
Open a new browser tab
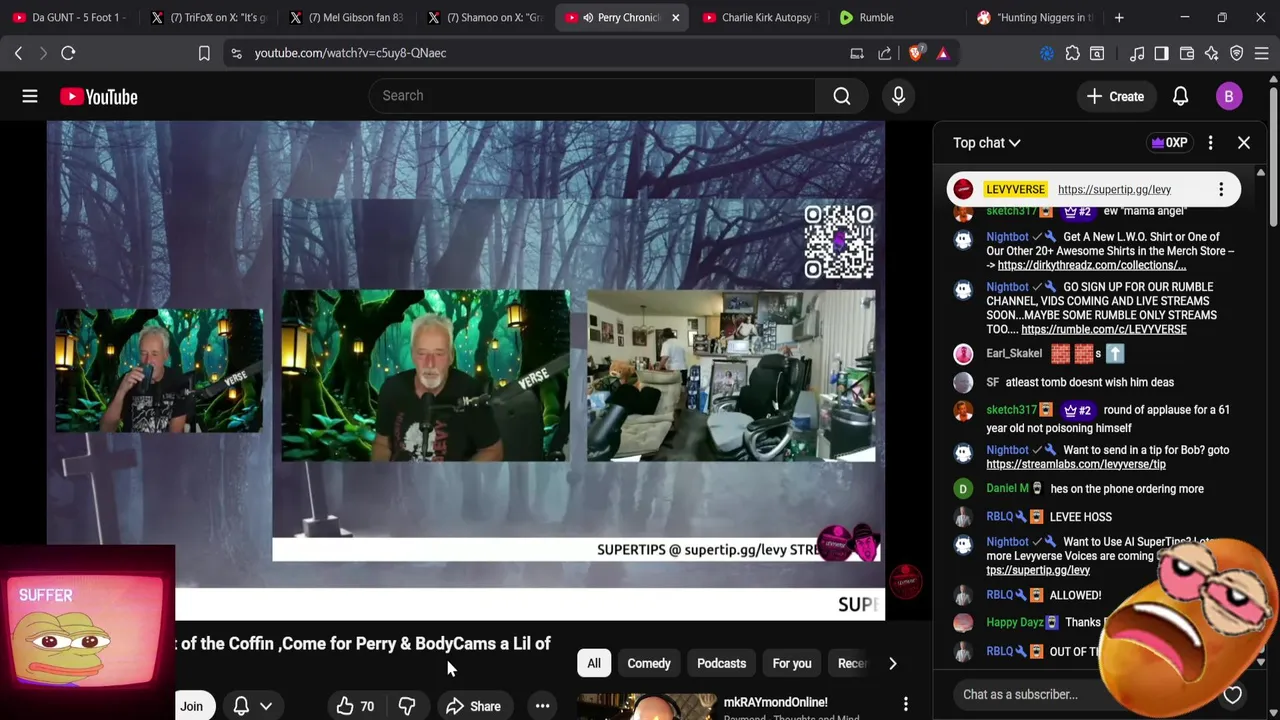1119,17
